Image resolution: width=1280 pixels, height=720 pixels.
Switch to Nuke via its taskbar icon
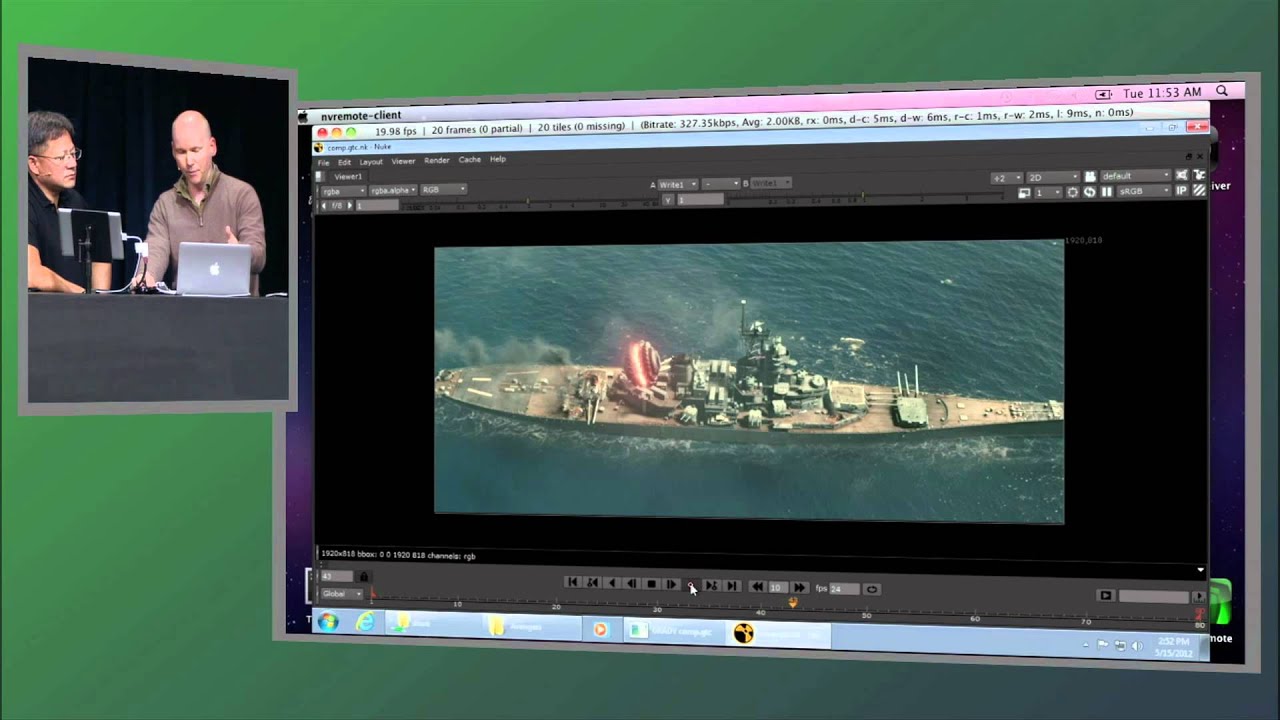point(744,632)
